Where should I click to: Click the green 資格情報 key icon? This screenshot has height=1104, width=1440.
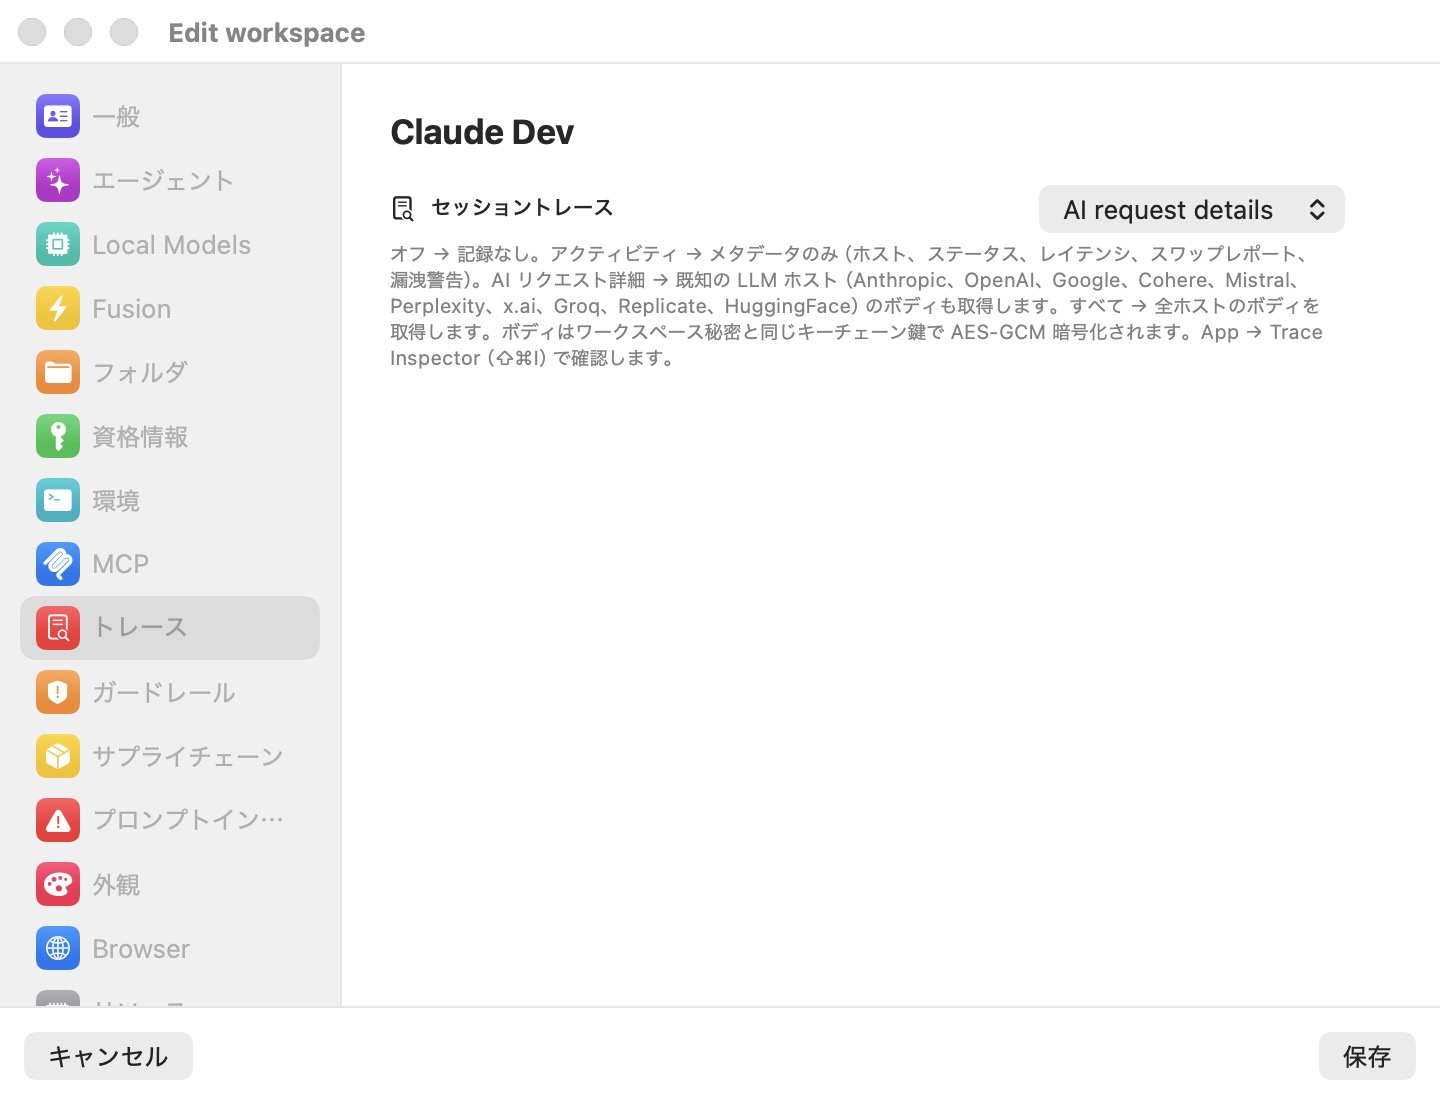tap(58, 436)
